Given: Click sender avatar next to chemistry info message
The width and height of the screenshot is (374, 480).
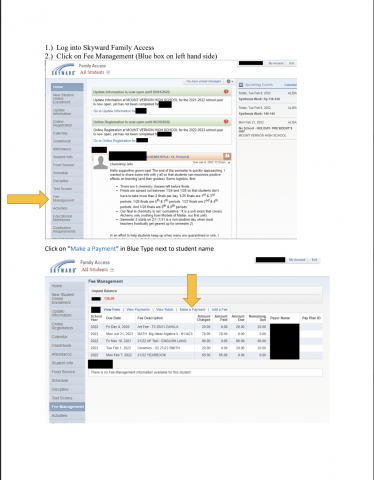Looking at the screenshot, I should click(x=100, y=162).
